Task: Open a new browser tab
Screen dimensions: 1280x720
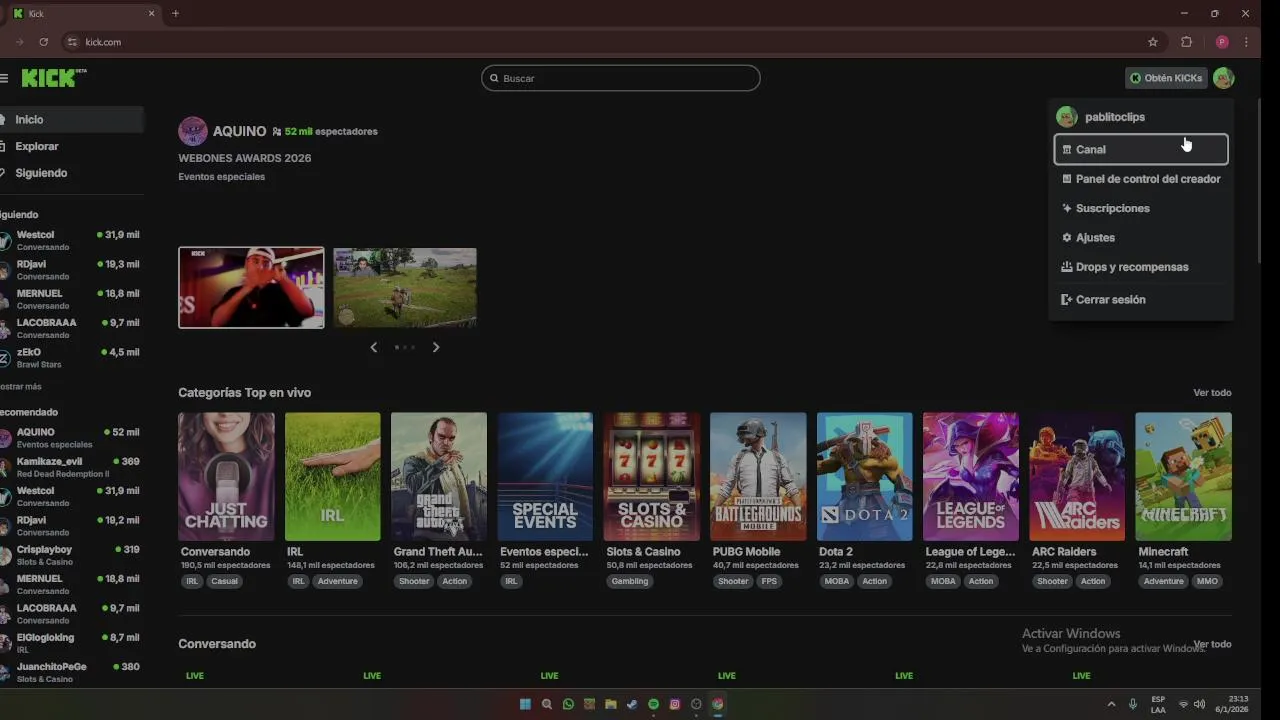Action: [x=175, y=13]
